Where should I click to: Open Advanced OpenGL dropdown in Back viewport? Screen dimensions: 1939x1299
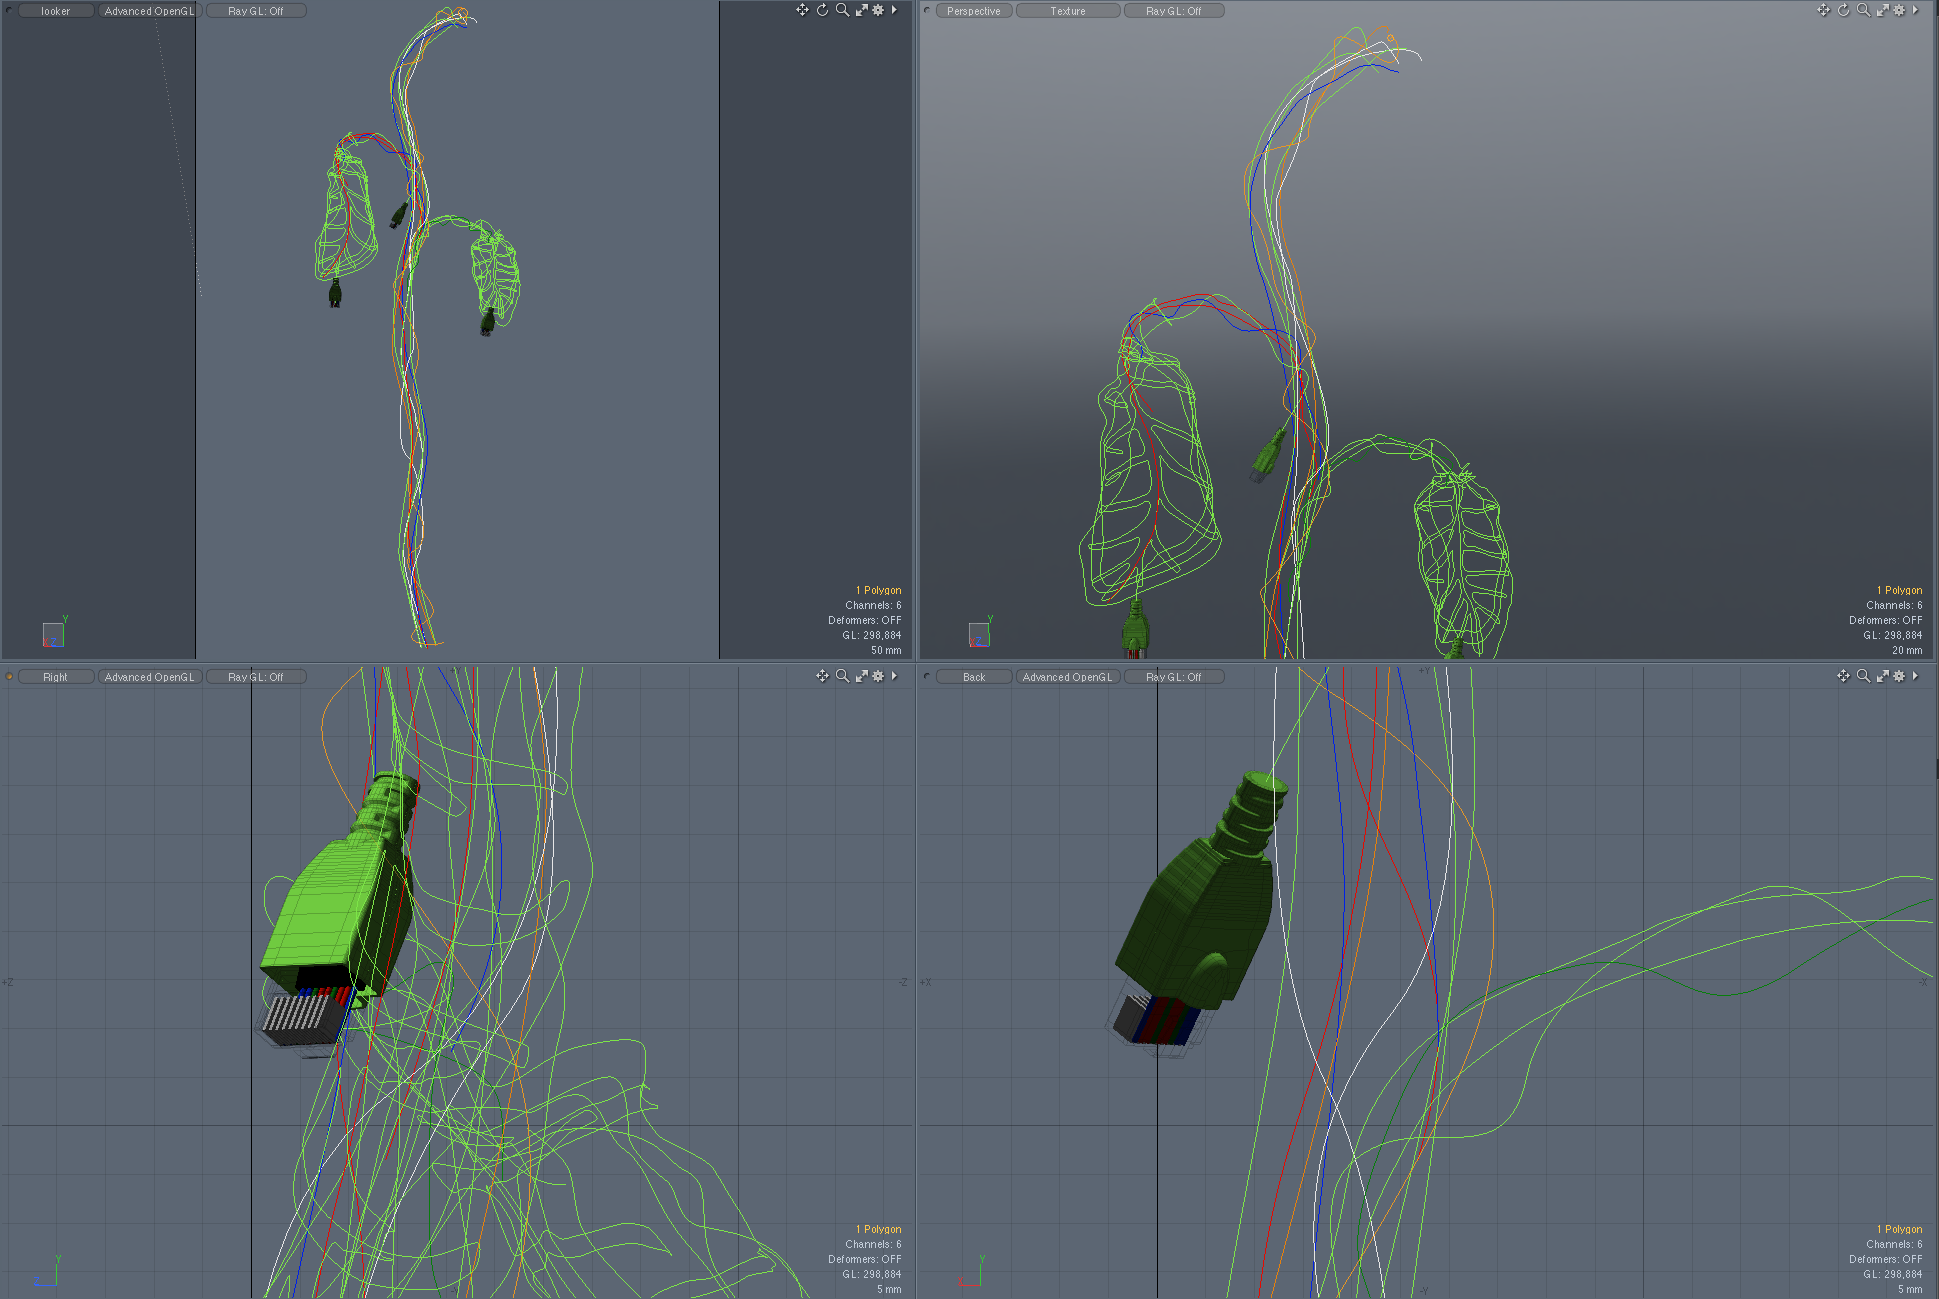[x=1068, y=677]
